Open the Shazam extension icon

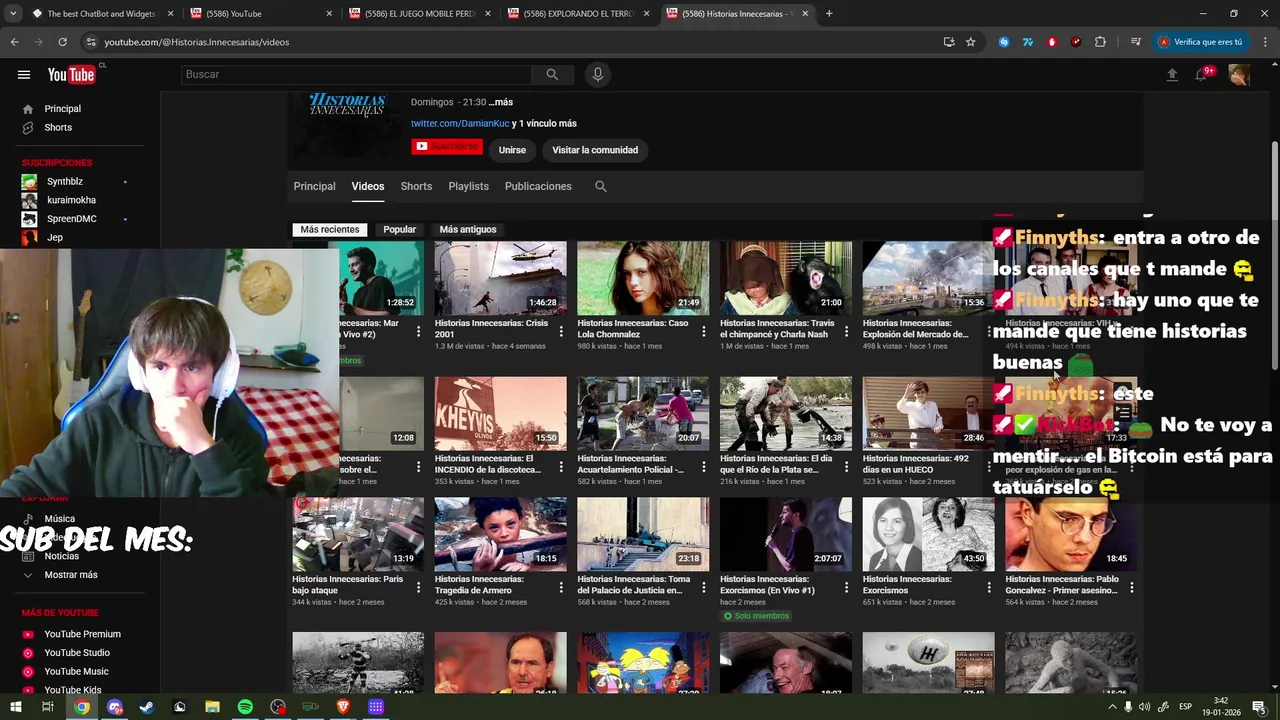1004,42
